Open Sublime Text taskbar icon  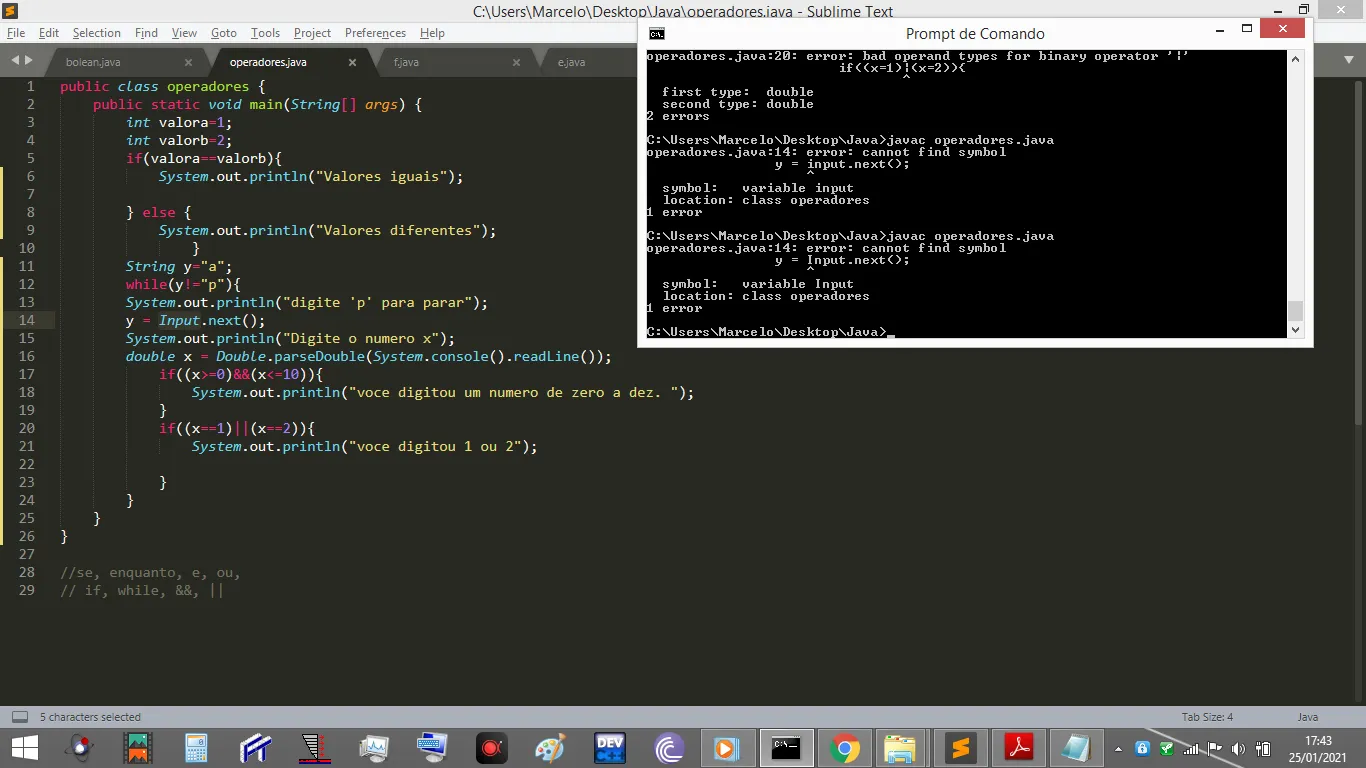point(960,748)
